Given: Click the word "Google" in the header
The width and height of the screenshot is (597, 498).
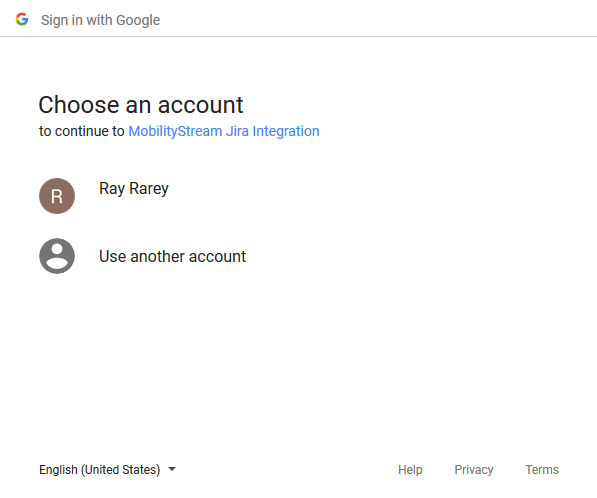Looking at the screenshot, I should pyautogui.click(x=138, y=20).
